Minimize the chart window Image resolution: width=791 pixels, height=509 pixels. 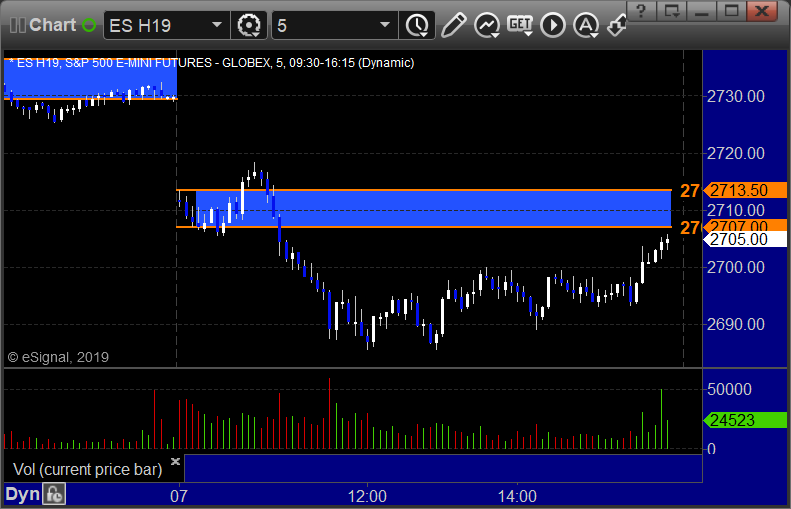[702, 11]
